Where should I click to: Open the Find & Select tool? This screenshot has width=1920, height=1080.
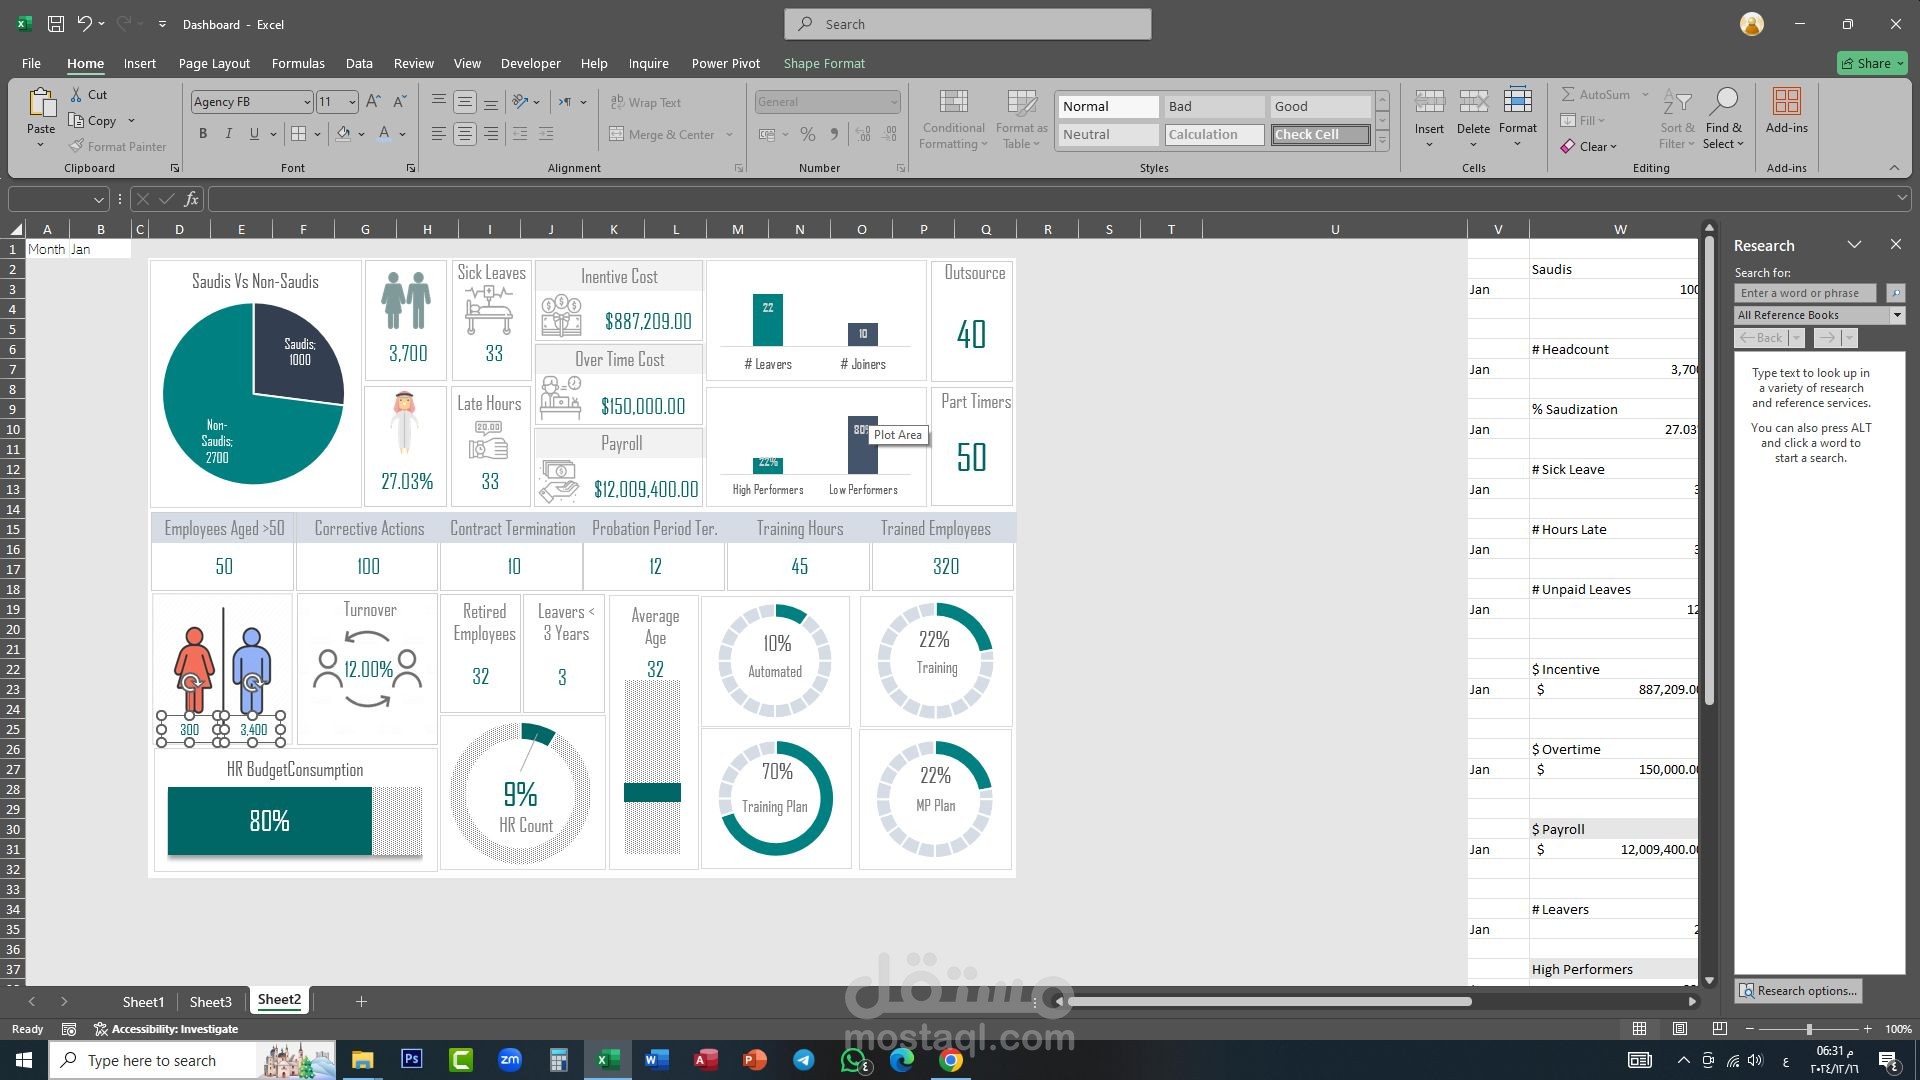coord(1723,120)
